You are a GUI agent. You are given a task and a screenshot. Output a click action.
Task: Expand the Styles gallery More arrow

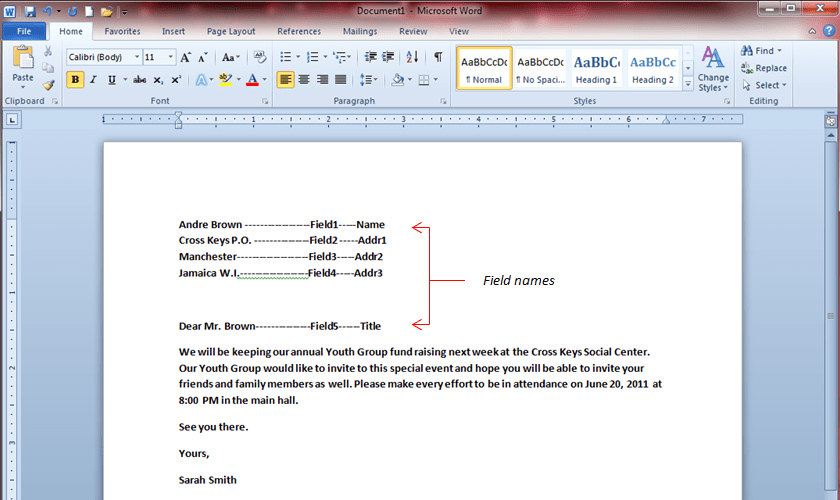pyautogui.click(x=688, y=84)
